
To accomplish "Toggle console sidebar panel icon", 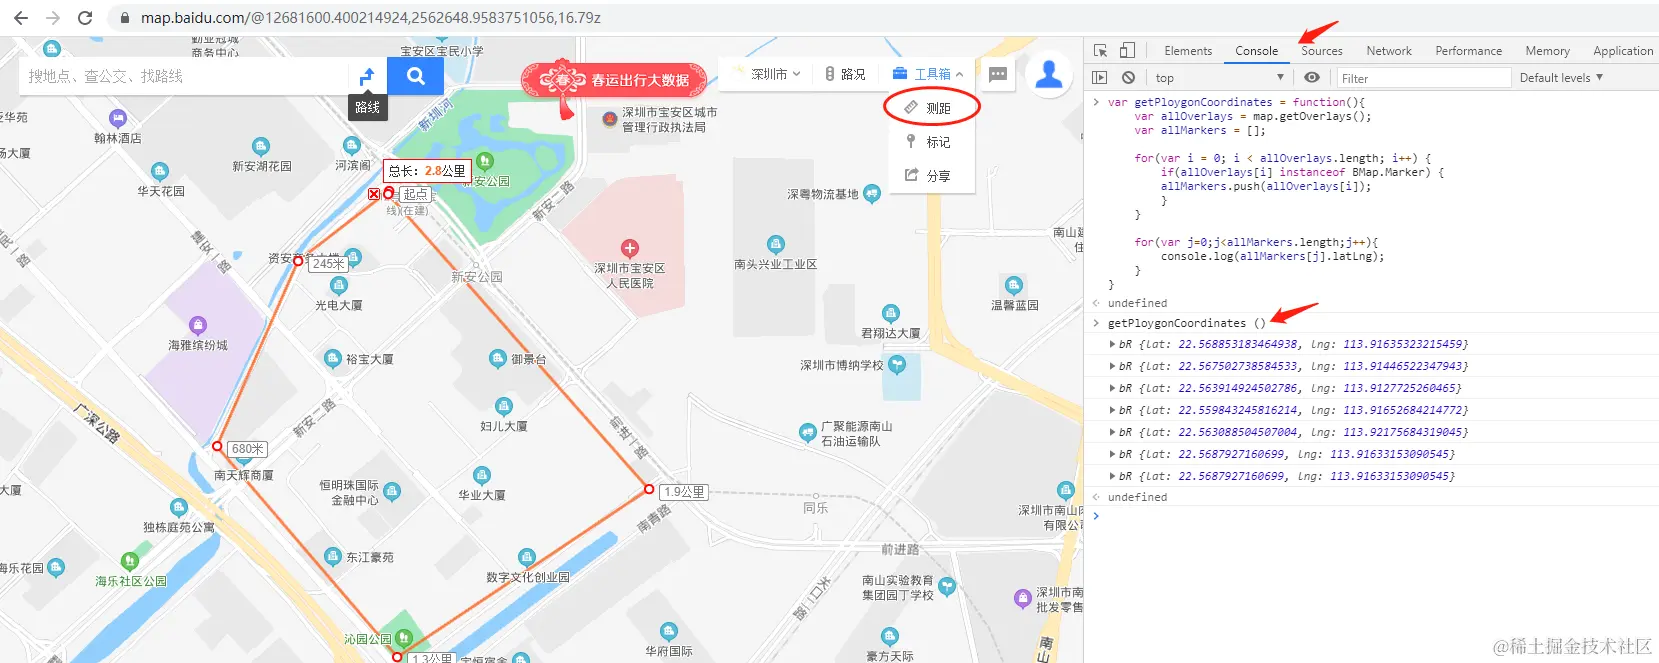I will (1100, 77).
